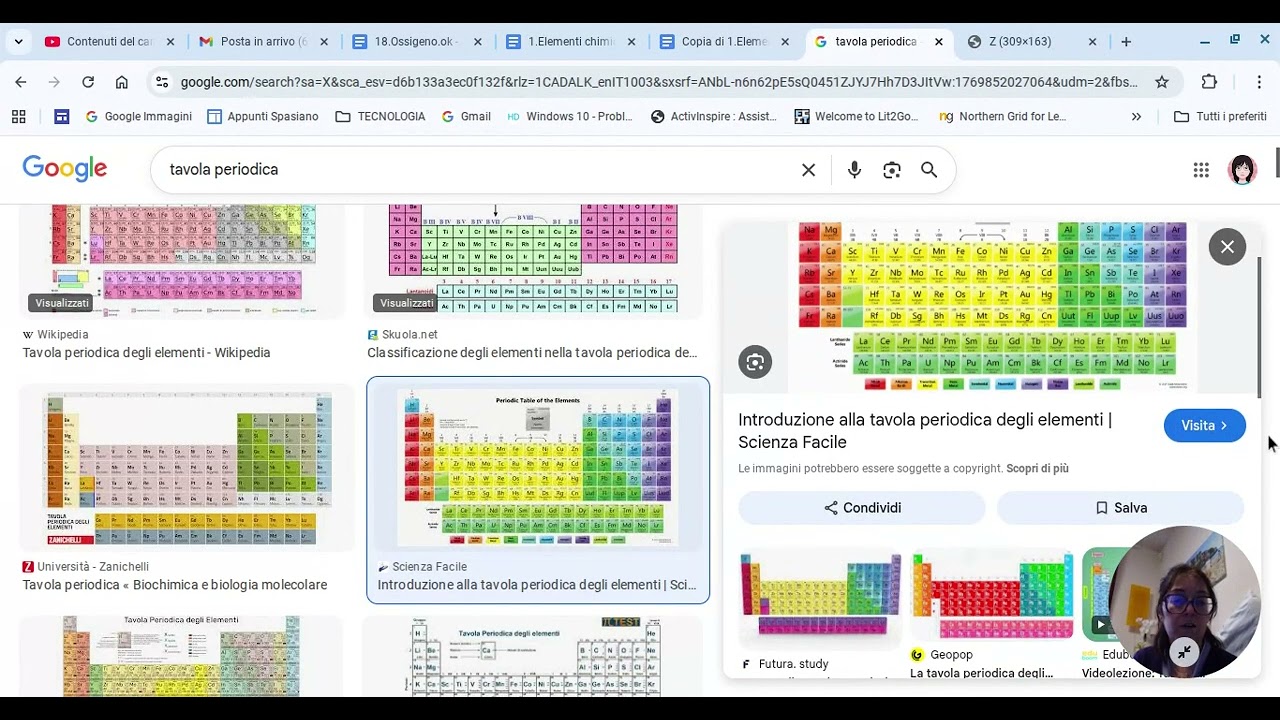Screen dimensions: 1280x720
Task: Open the Extensions puzzle icon
Action: (x=1209, y=82)
